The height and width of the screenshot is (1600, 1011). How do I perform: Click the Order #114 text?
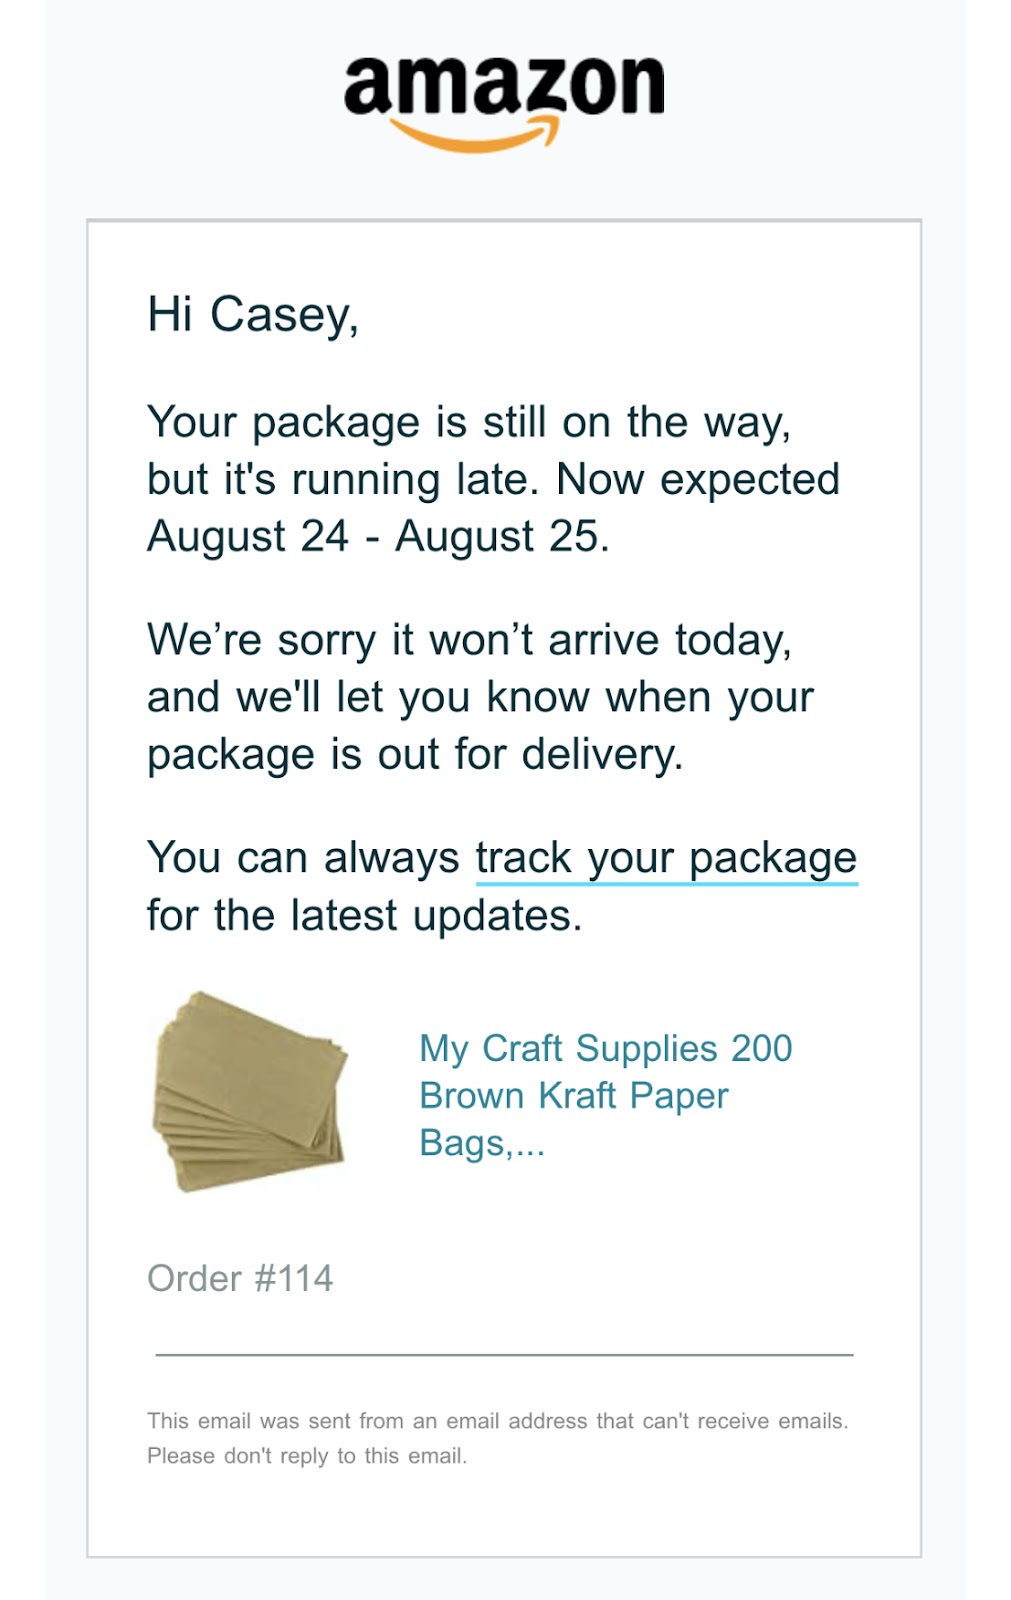coord(240,1278)
